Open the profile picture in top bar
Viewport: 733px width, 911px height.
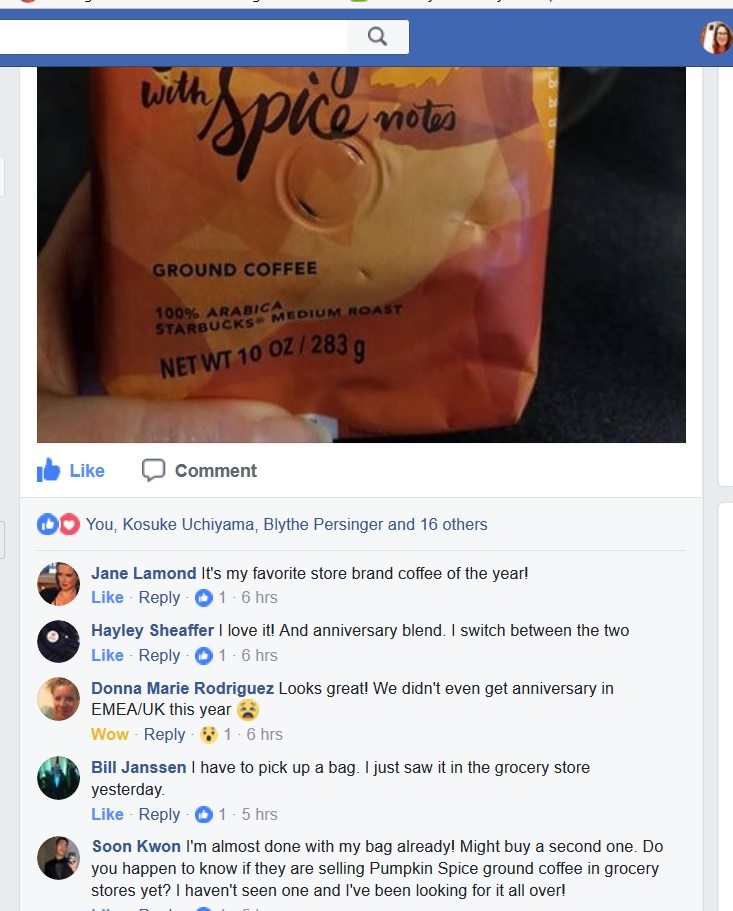[717, 38]
